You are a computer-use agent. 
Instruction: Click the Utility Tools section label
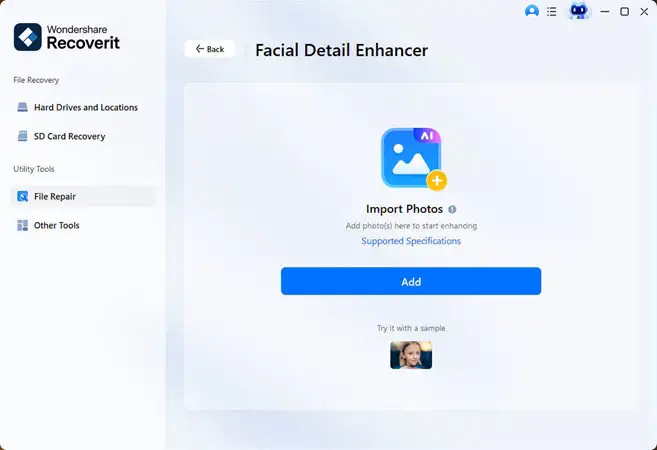click(x=34, y=169)
